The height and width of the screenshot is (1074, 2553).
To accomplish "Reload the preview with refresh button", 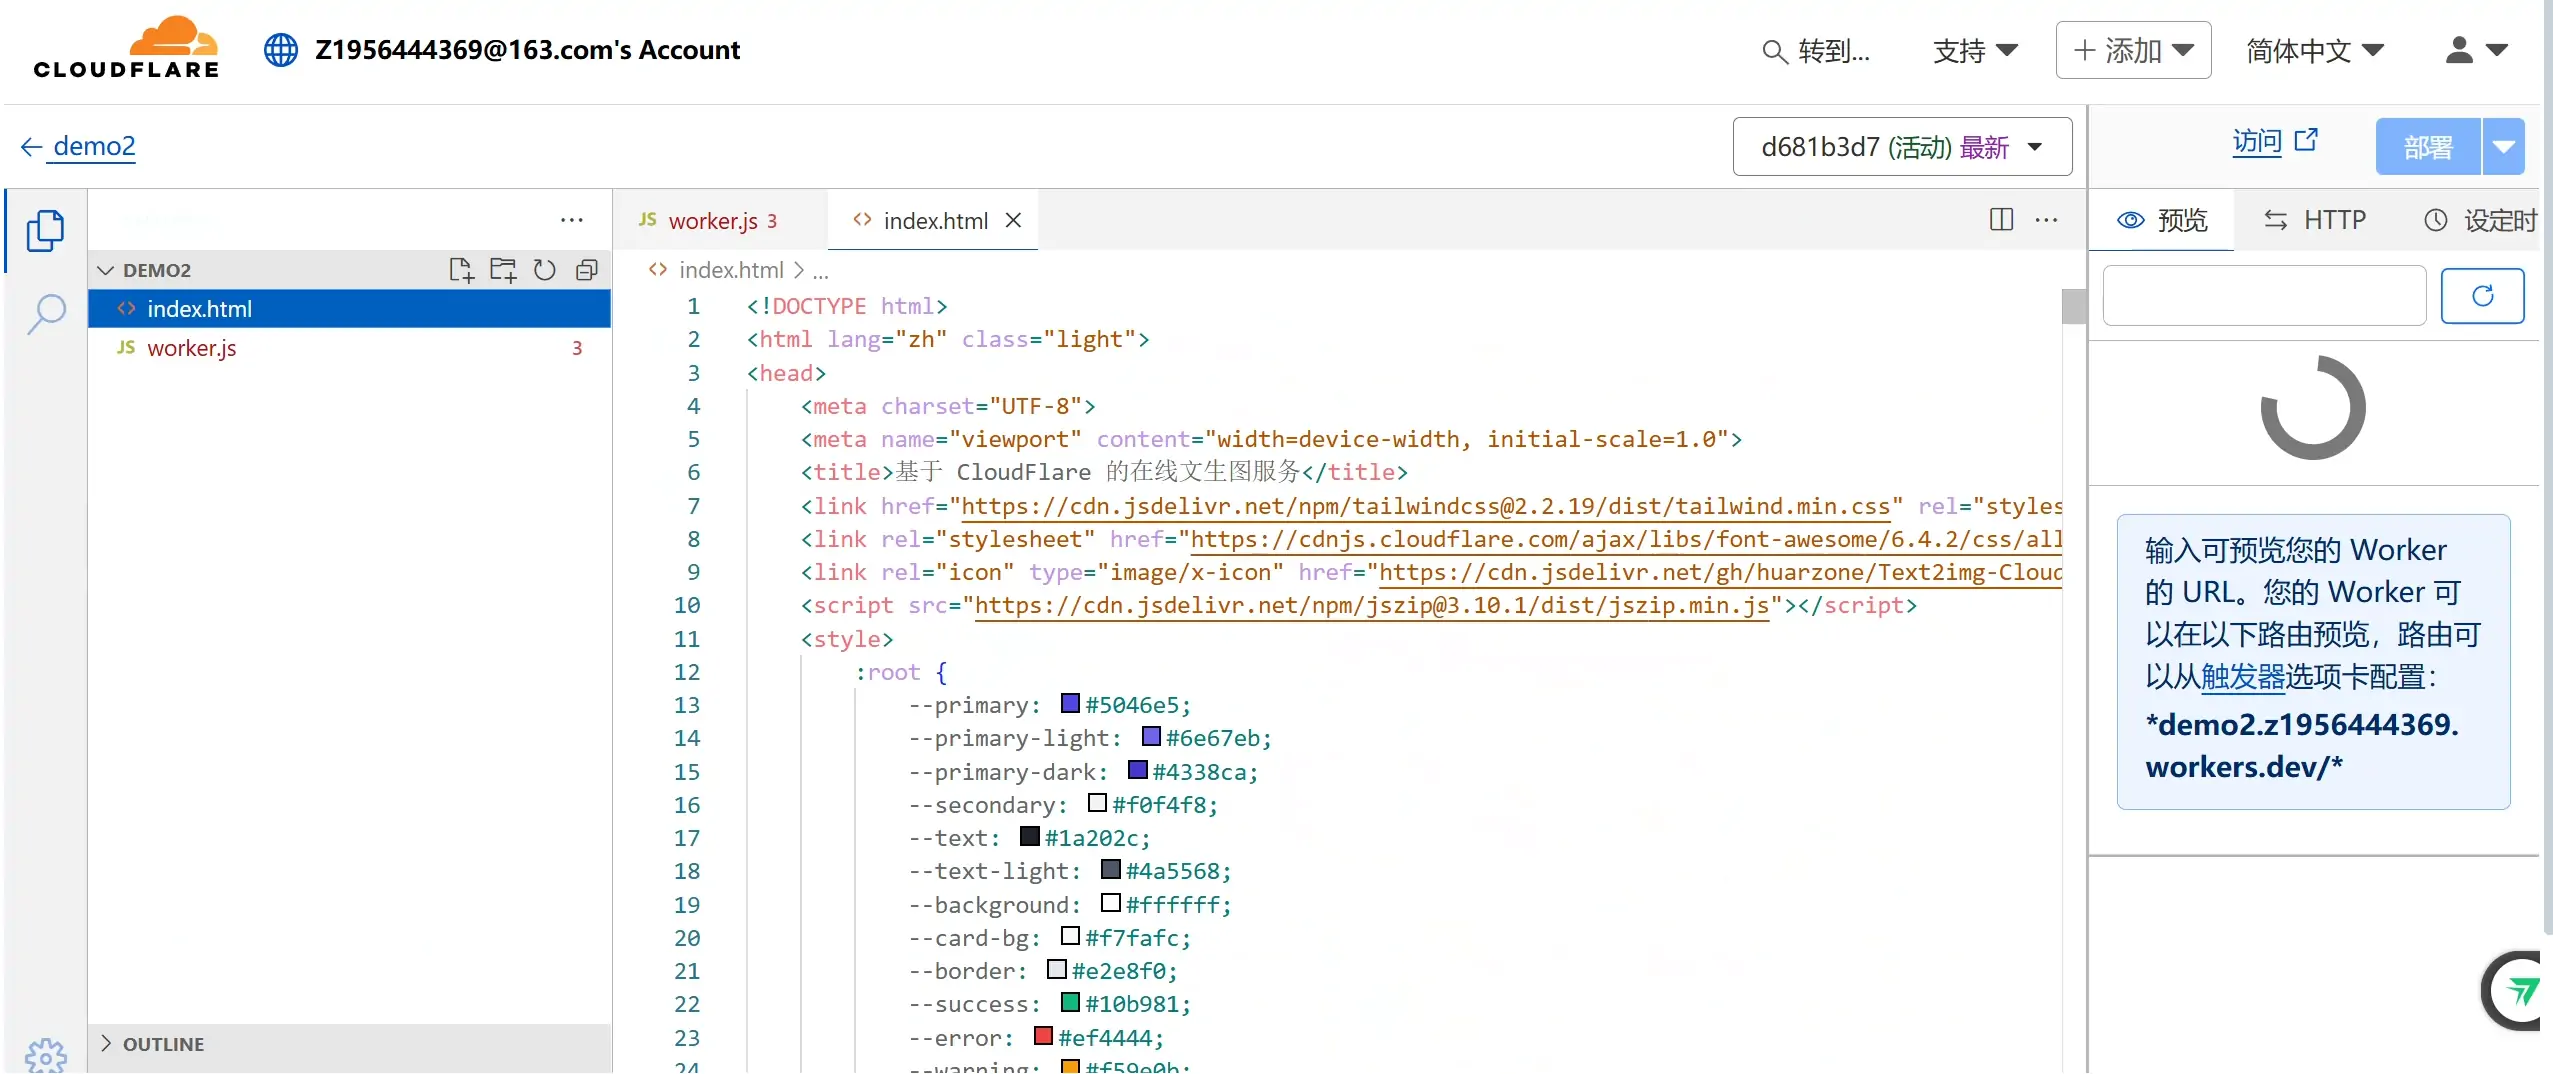I will tap(2482, 296).
